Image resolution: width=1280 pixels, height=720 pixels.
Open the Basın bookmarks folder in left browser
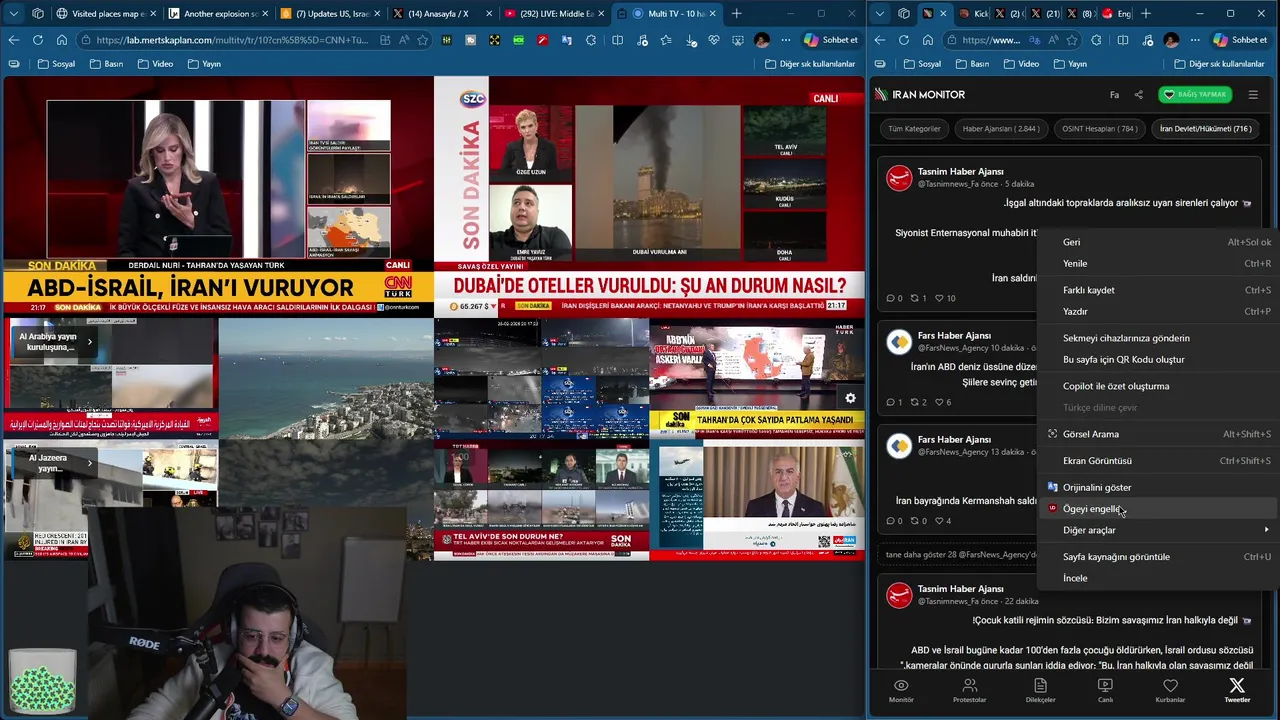coord(106,64)
